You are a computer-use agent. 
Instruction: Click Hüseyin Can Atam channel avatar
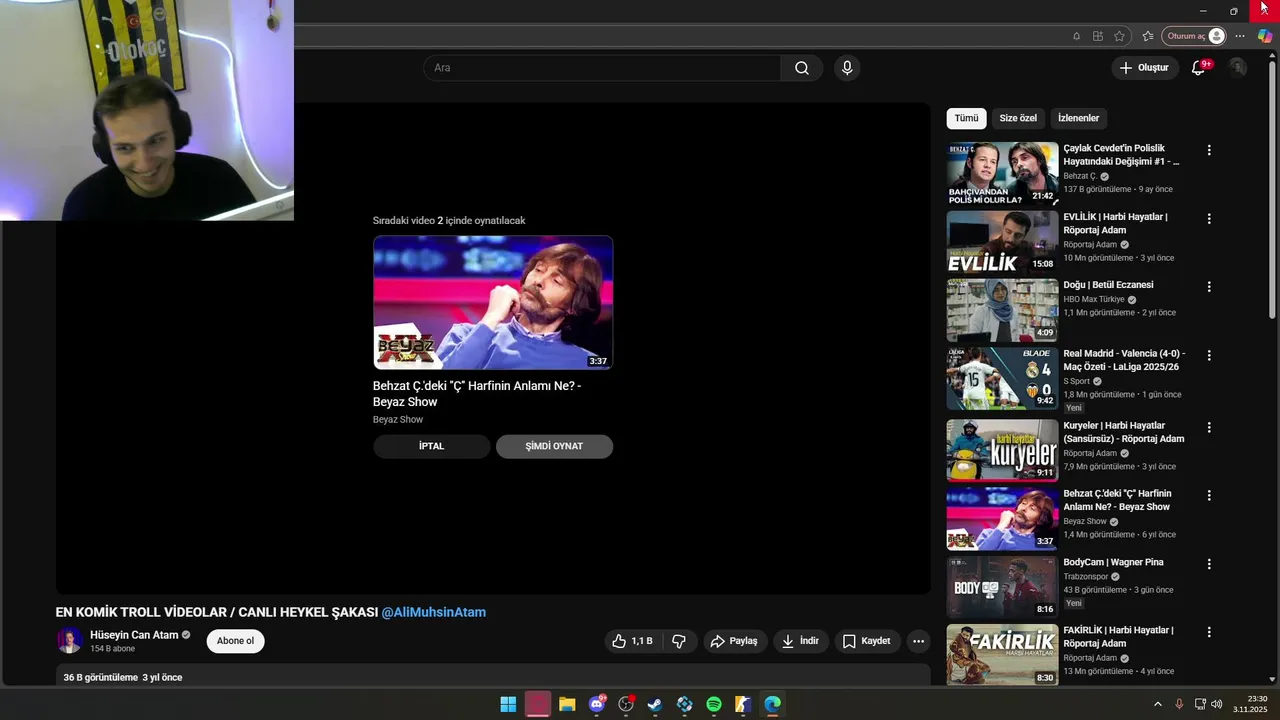click(x=70, y=641)
